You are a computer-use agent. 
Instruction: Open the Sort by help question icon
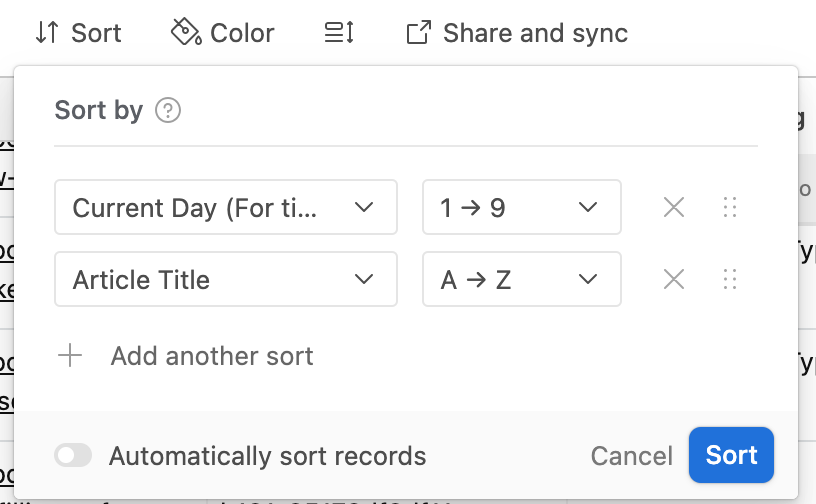(168, 110)
